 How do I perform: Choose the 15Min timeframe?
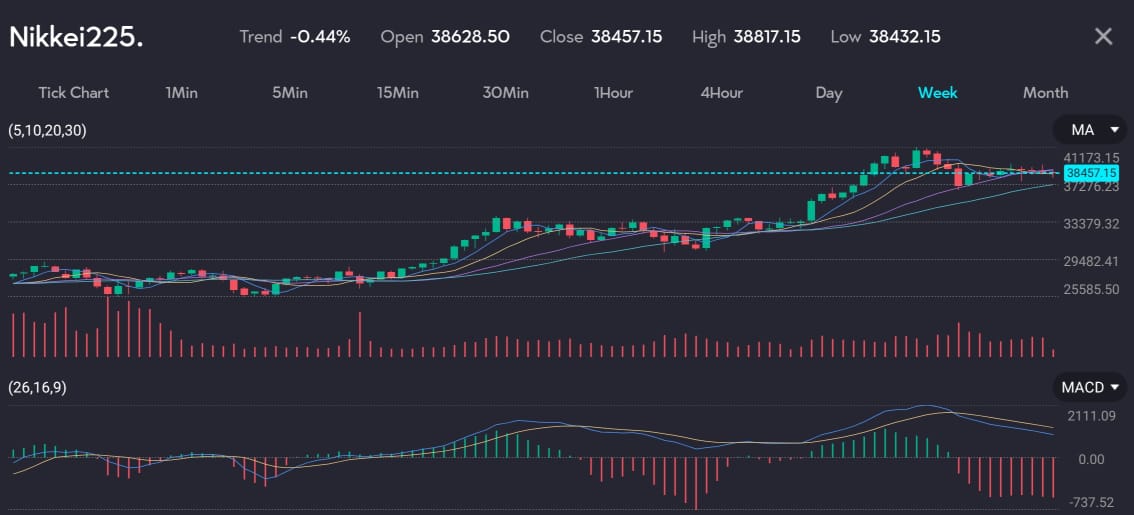click(398, 93)
